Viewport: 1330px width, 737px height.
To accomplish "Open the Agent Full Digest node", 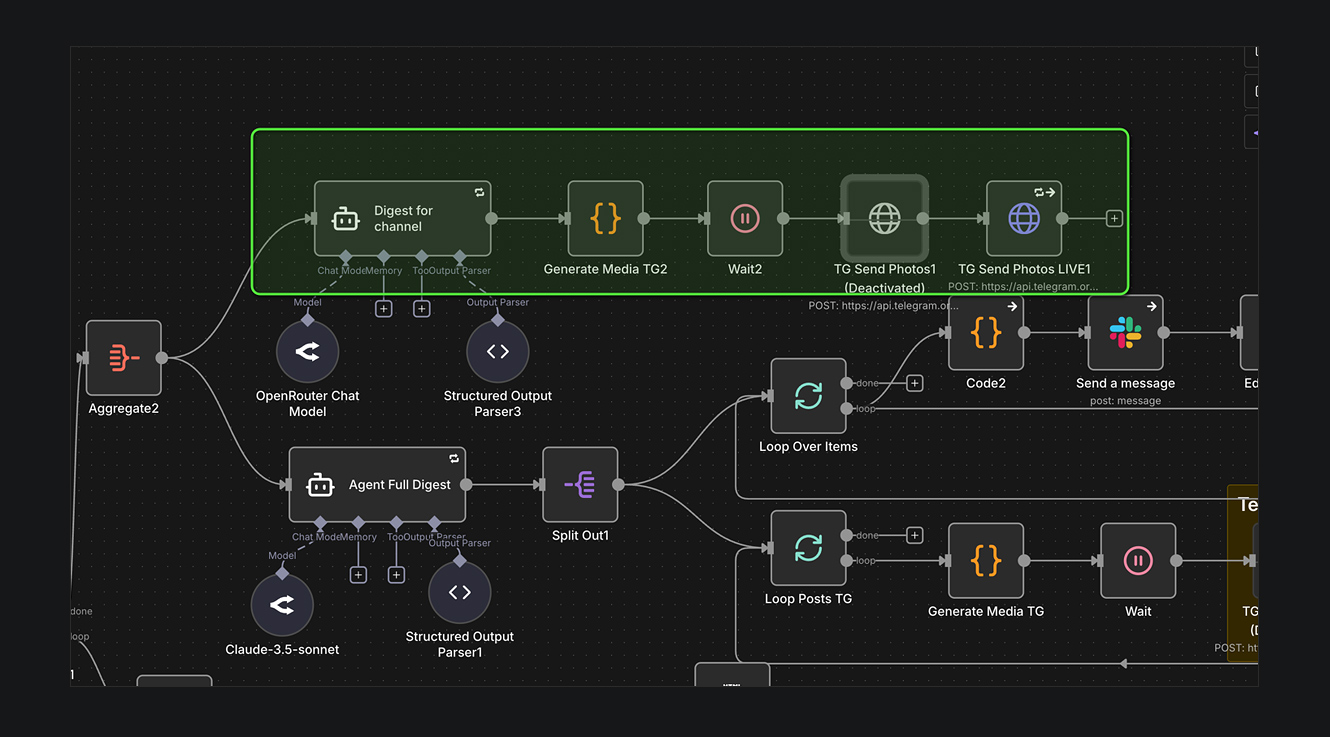I will tap(377, 485).
